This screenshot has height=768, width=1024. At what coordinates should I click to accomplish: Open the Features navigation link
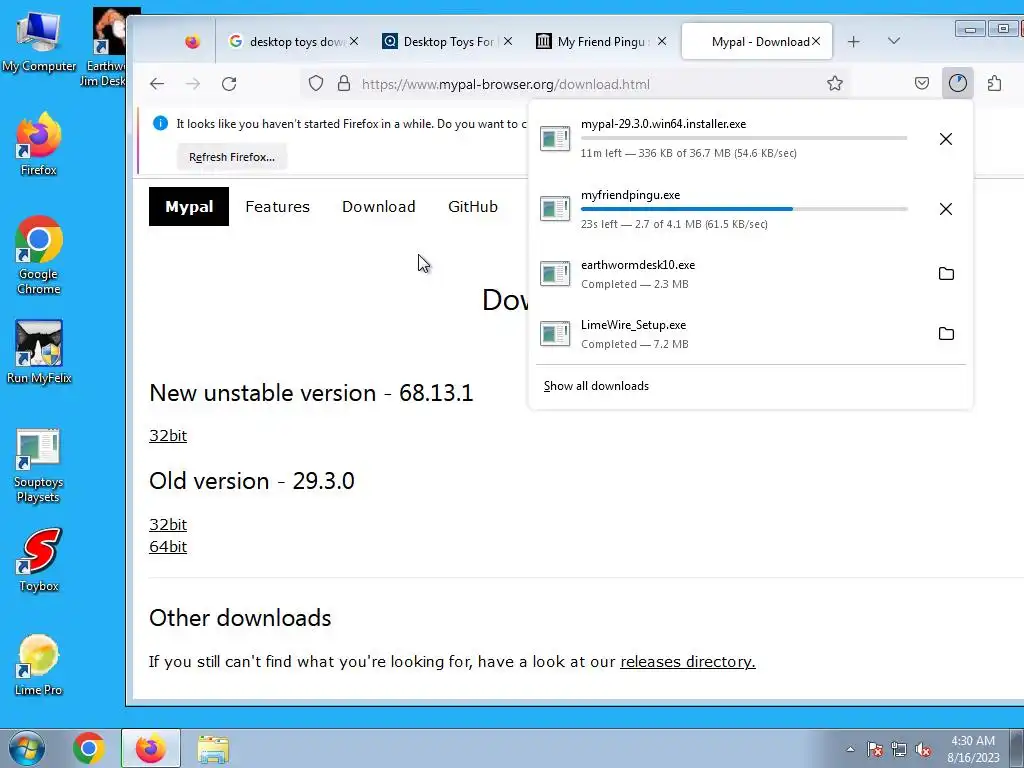tap(278, 206)
